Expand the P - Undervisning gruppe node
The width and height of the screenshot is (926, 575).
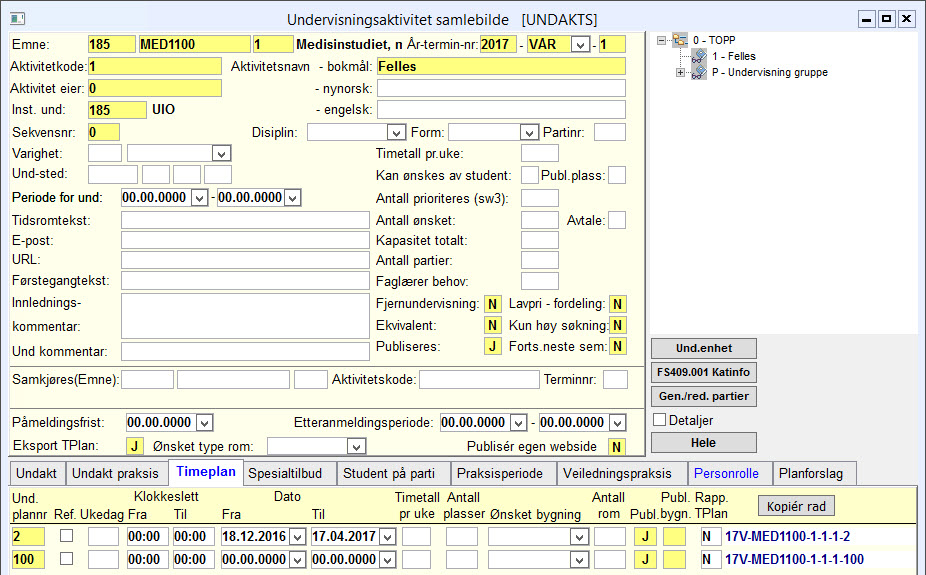click(680, 73)
